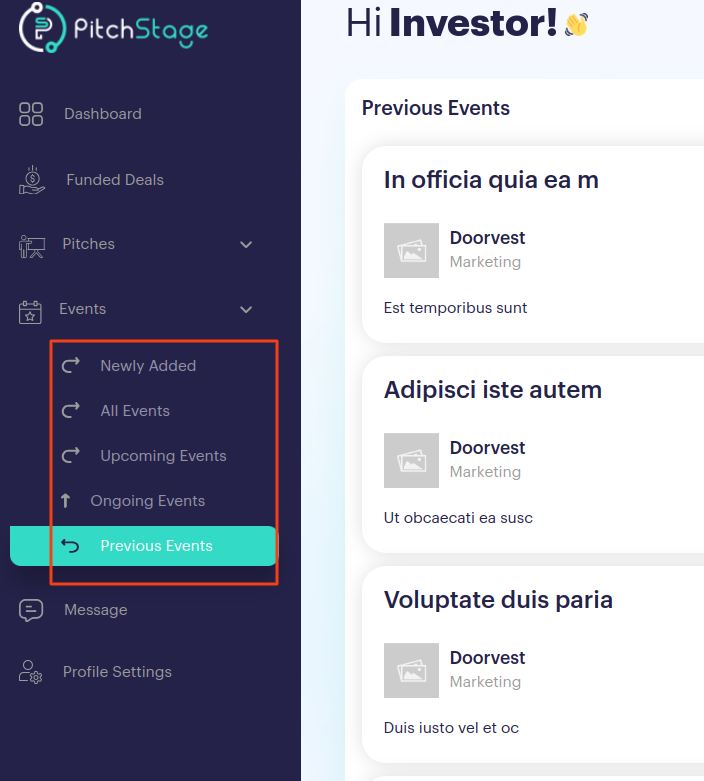
Task: Select Upcoming Events in sidebar
Action: [163, 456]
